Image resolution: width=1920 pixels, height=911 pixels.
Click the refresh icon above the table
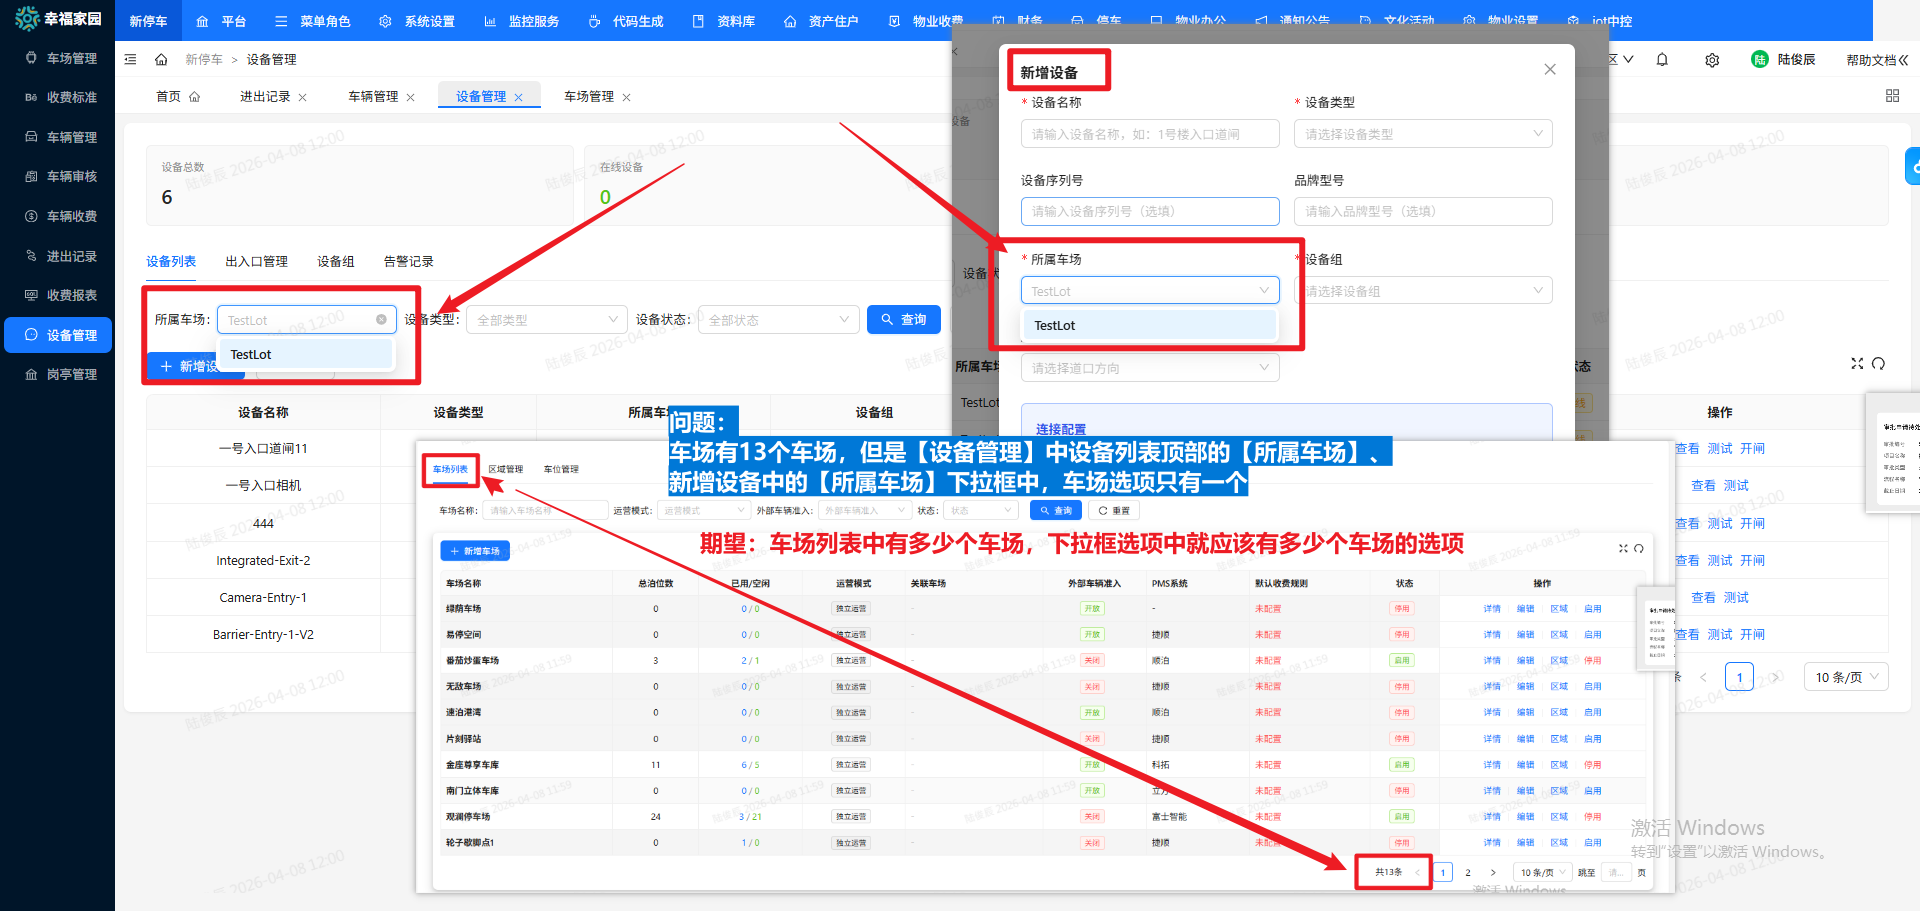pyautogui.click(x=1878, y=364)
